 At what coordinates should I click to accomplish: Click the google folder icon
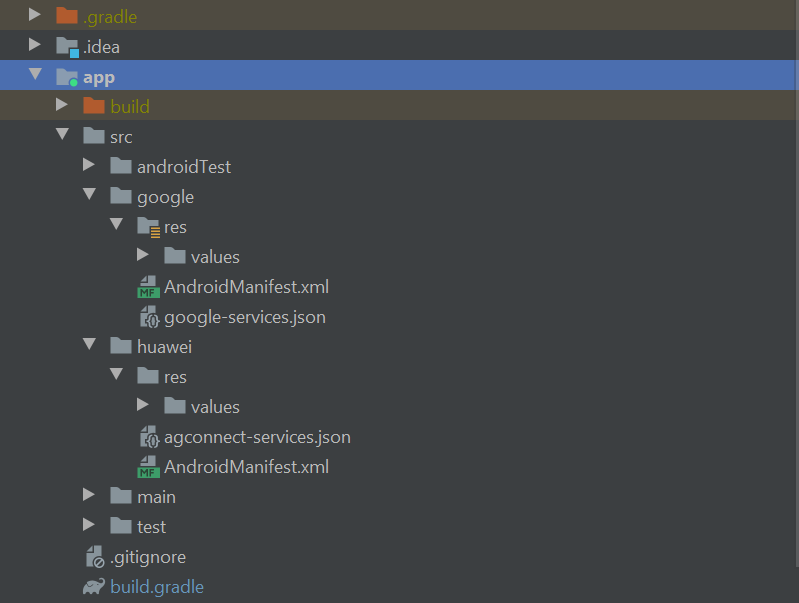[121, 196]
